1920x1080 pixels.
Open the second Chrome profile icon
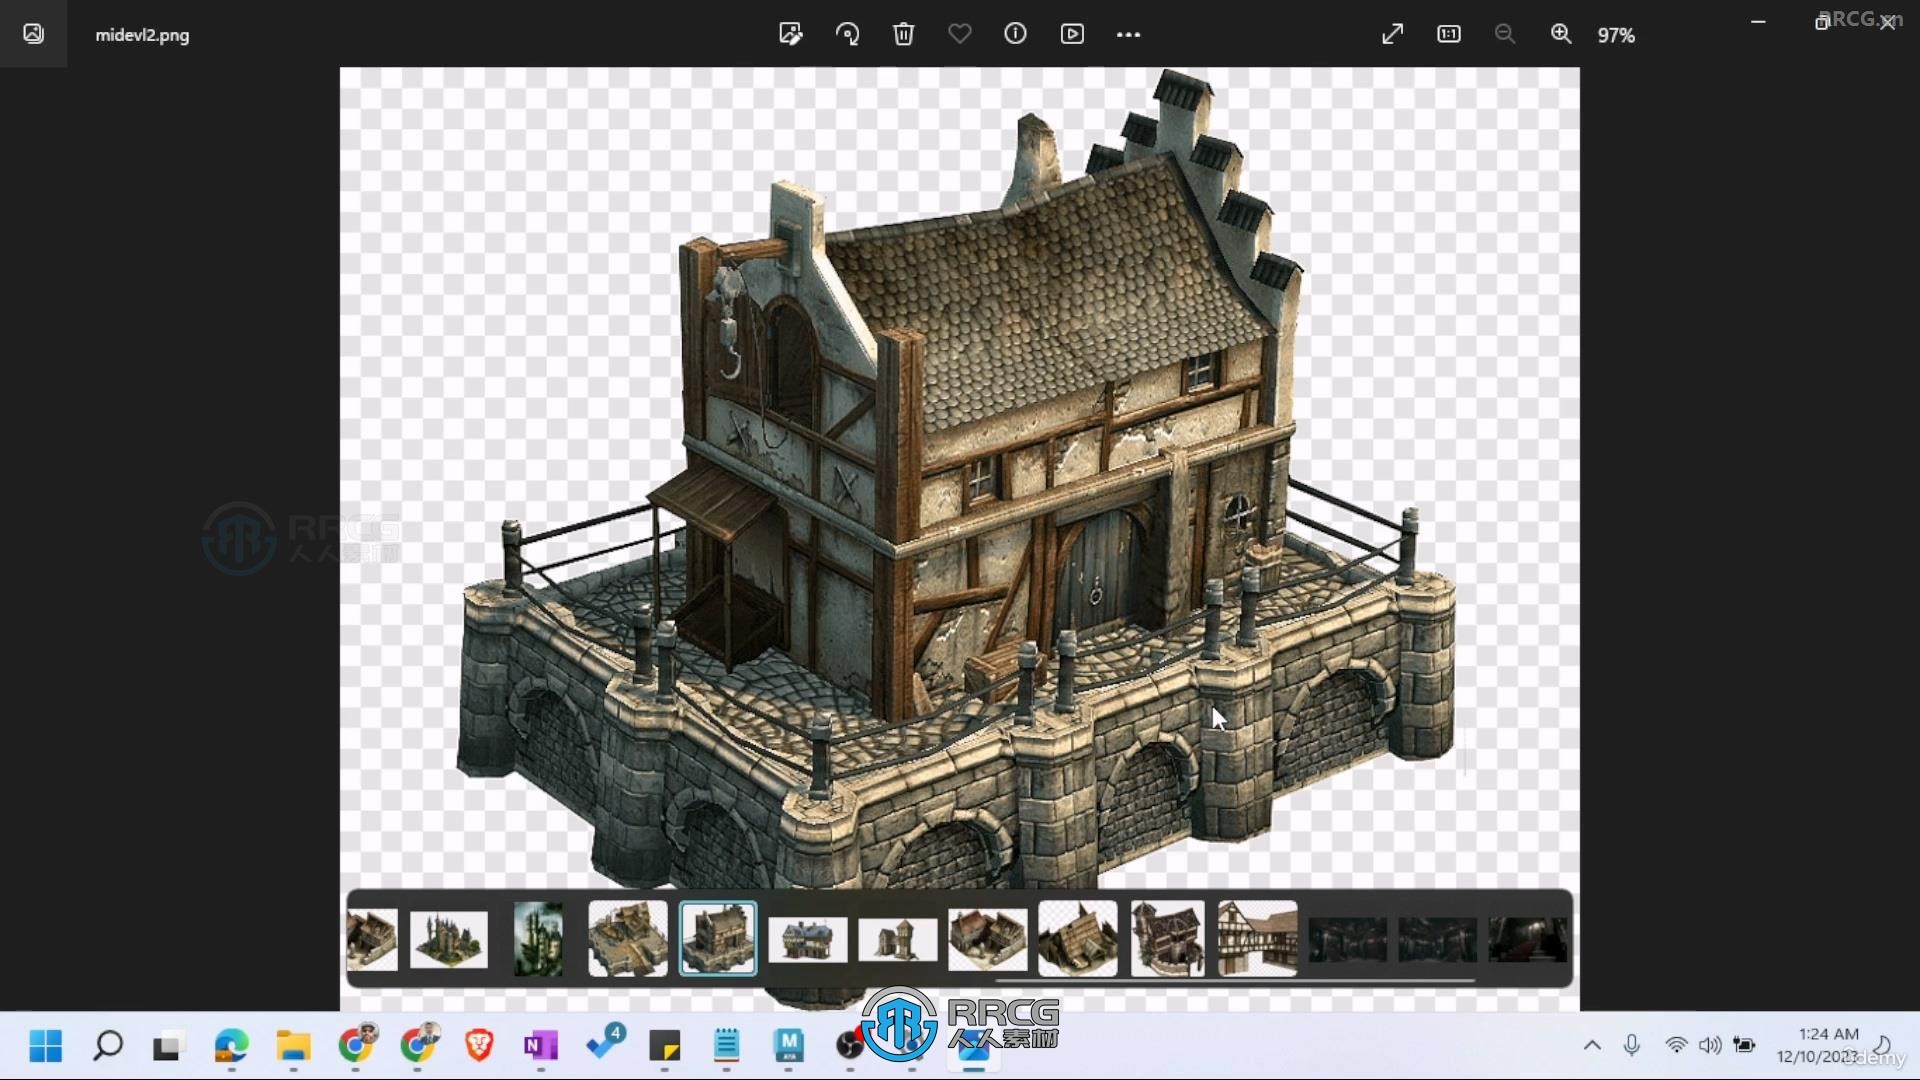[418, 1045]
